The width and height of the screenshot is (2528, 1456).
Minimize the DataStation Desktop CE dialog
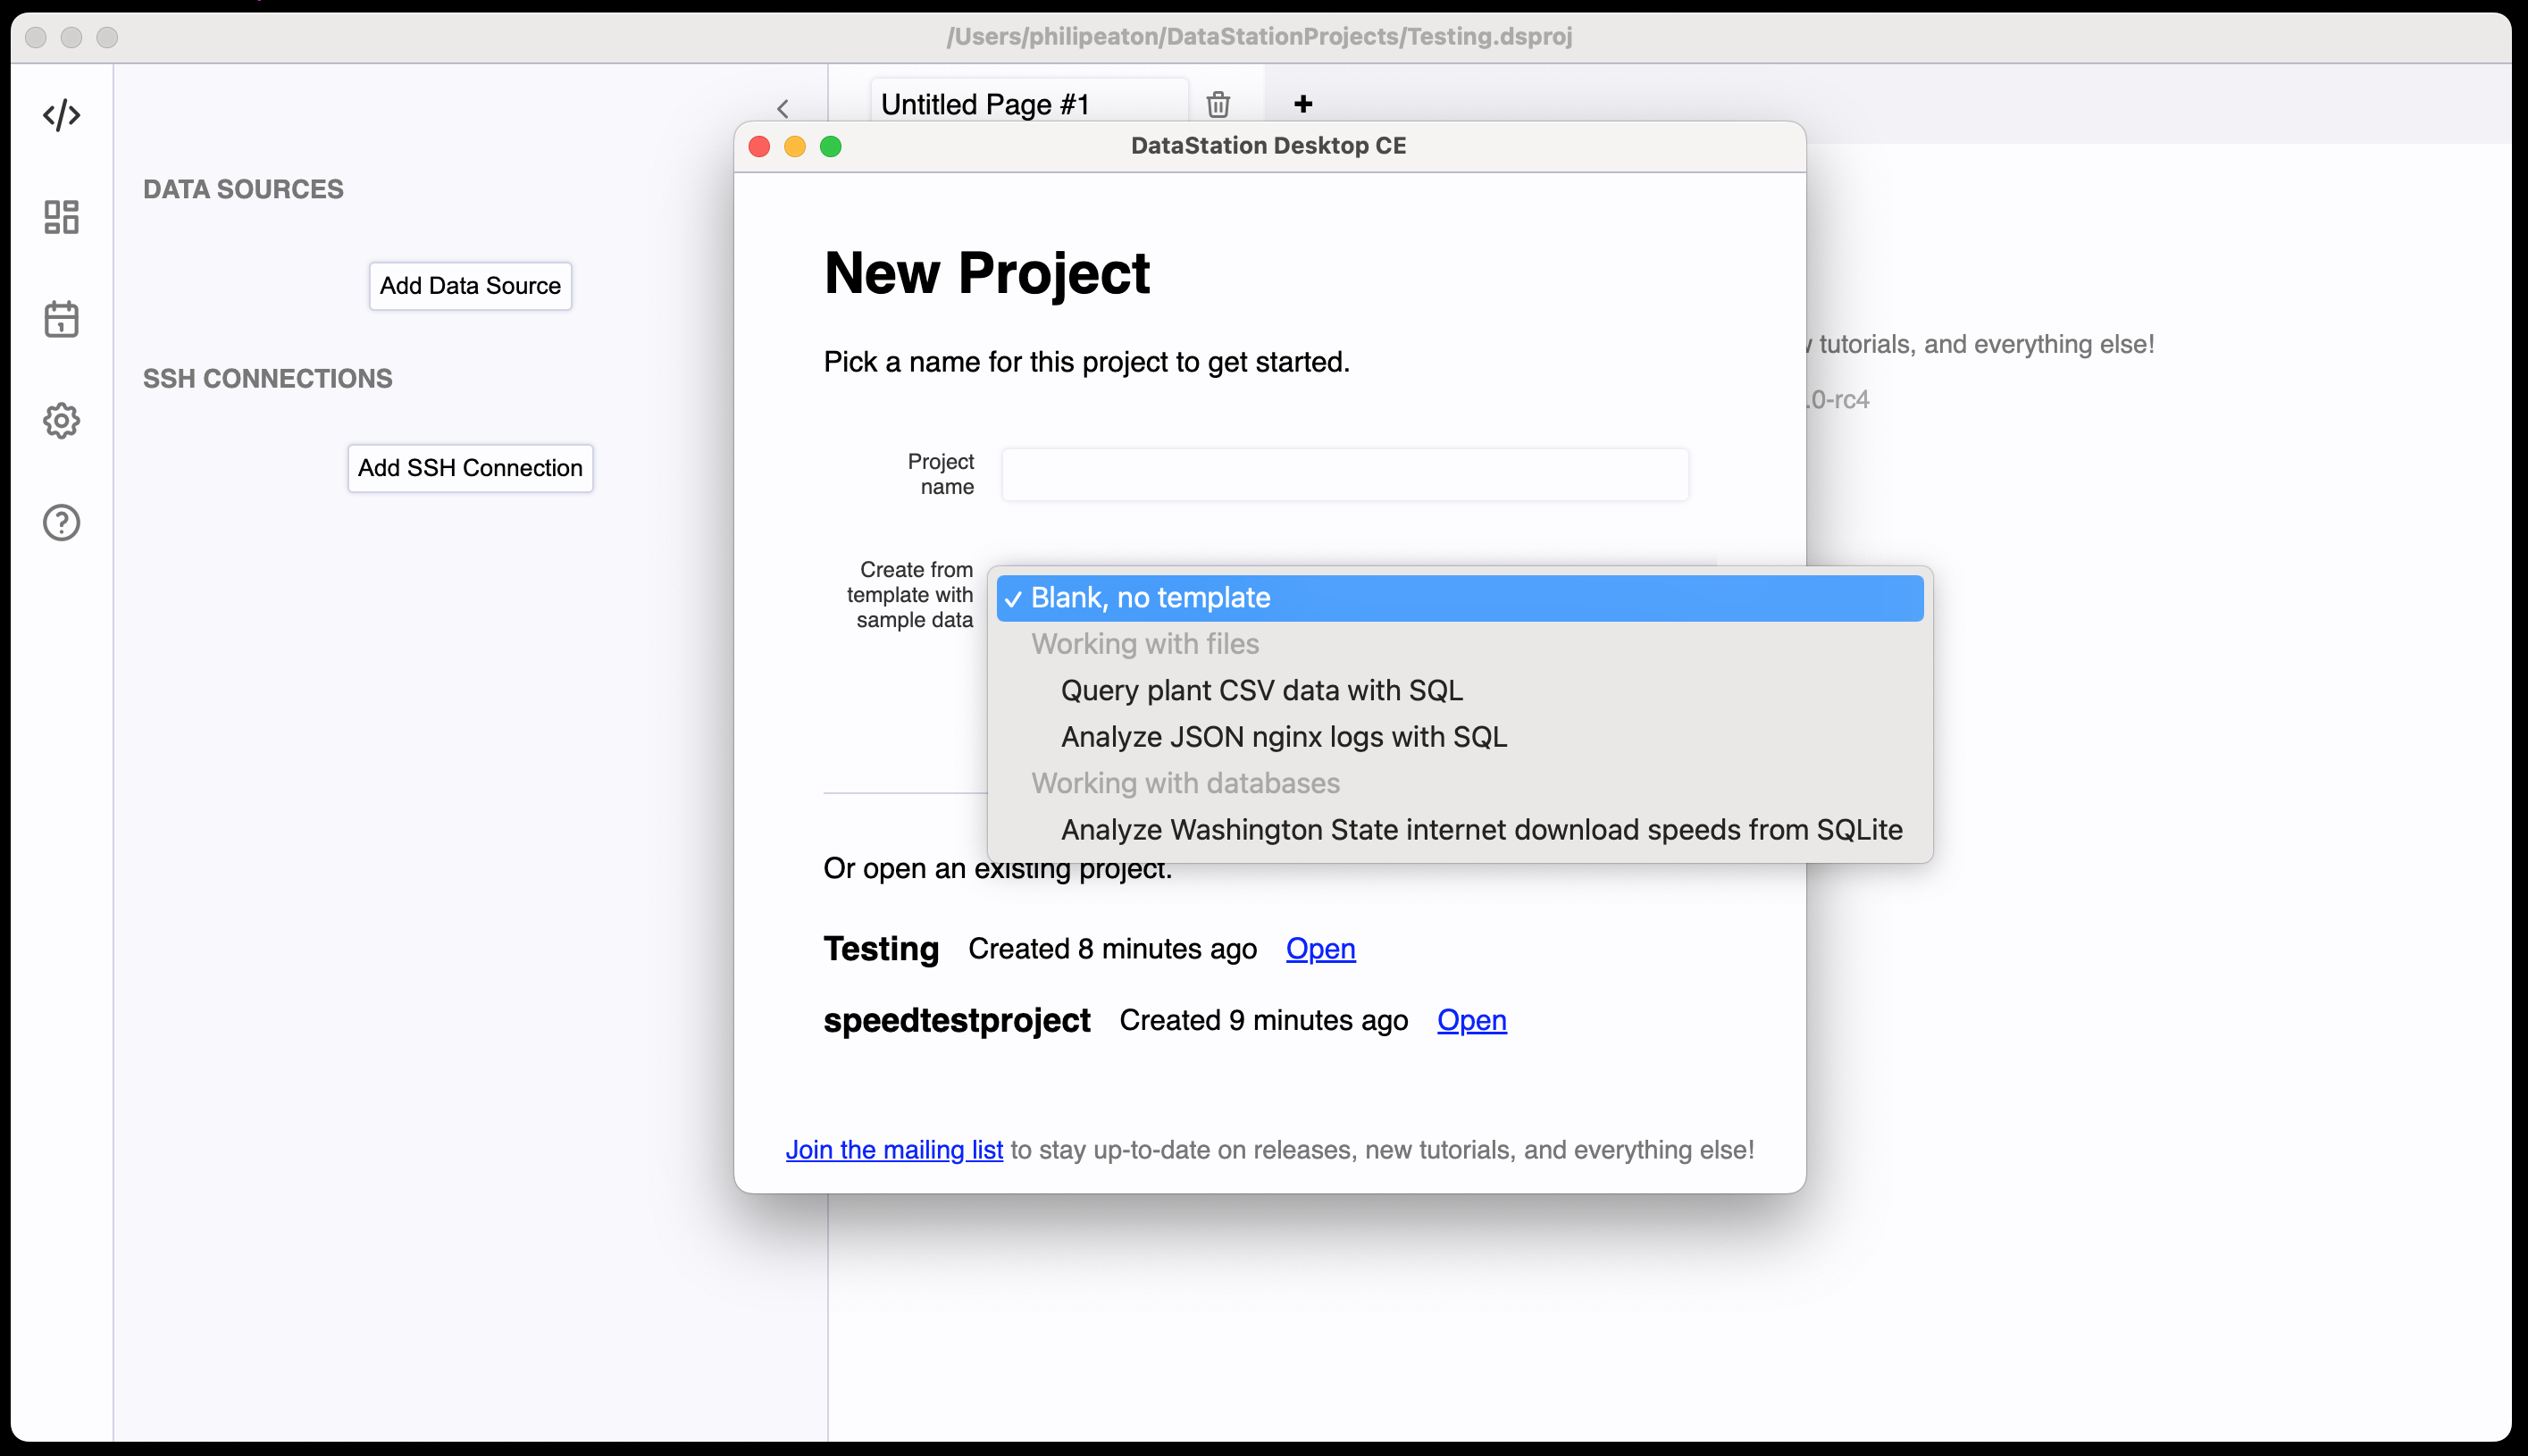(x=795, y=146)
